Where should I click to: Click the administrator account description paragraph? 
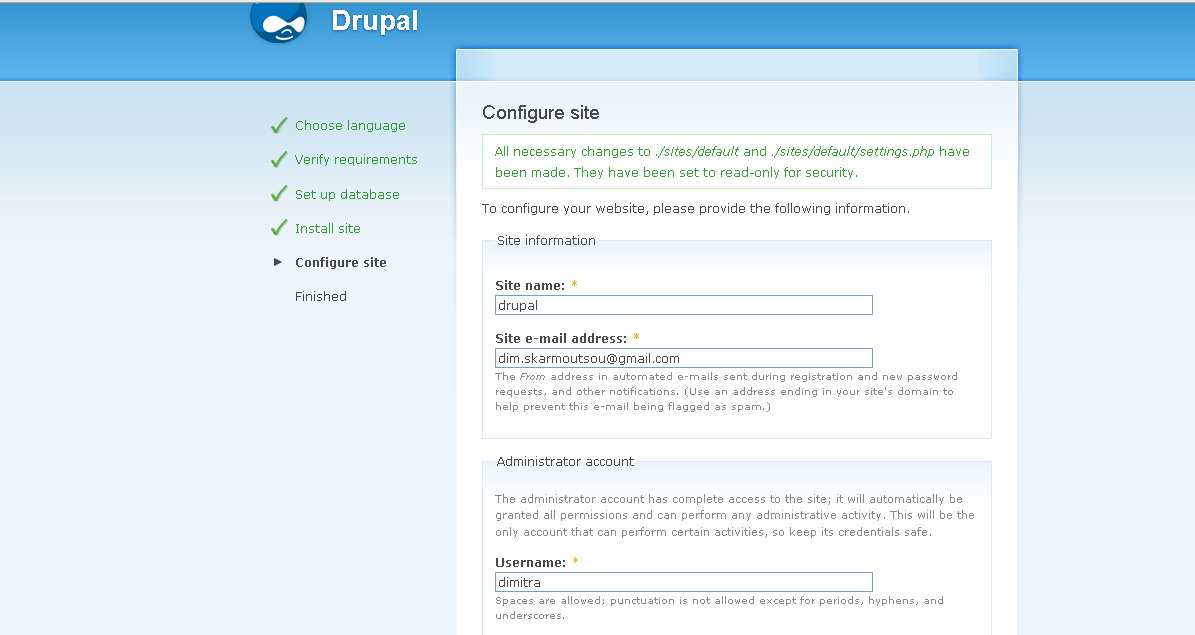tap(735, 515)
